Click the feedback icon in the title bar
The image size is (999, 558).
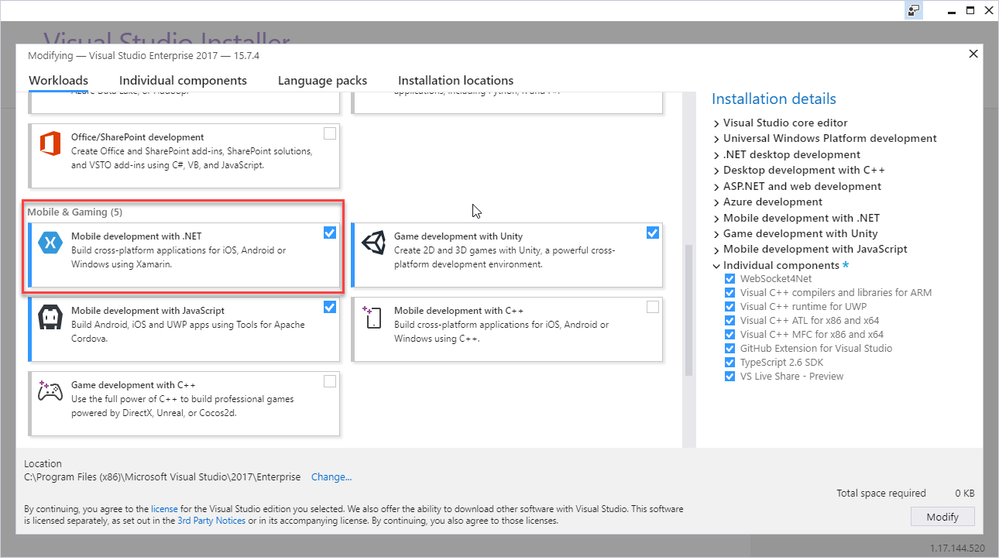tap(914, 10)
